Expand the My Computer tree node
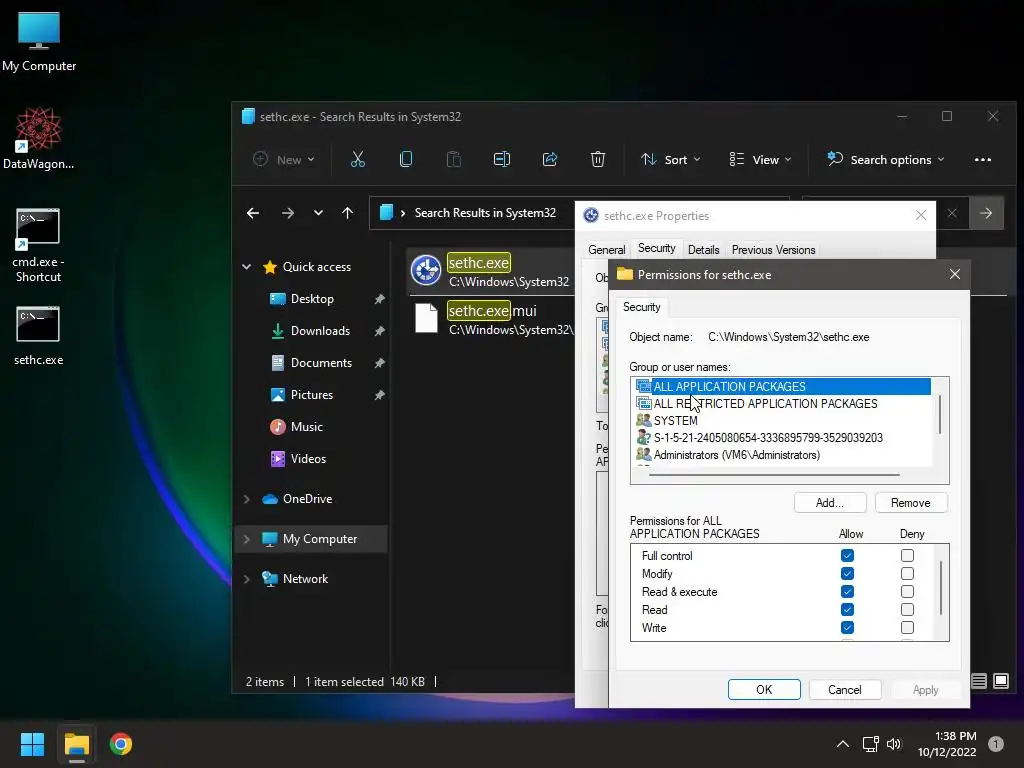Screen dimensions: 1024x768 click(247, 539)
